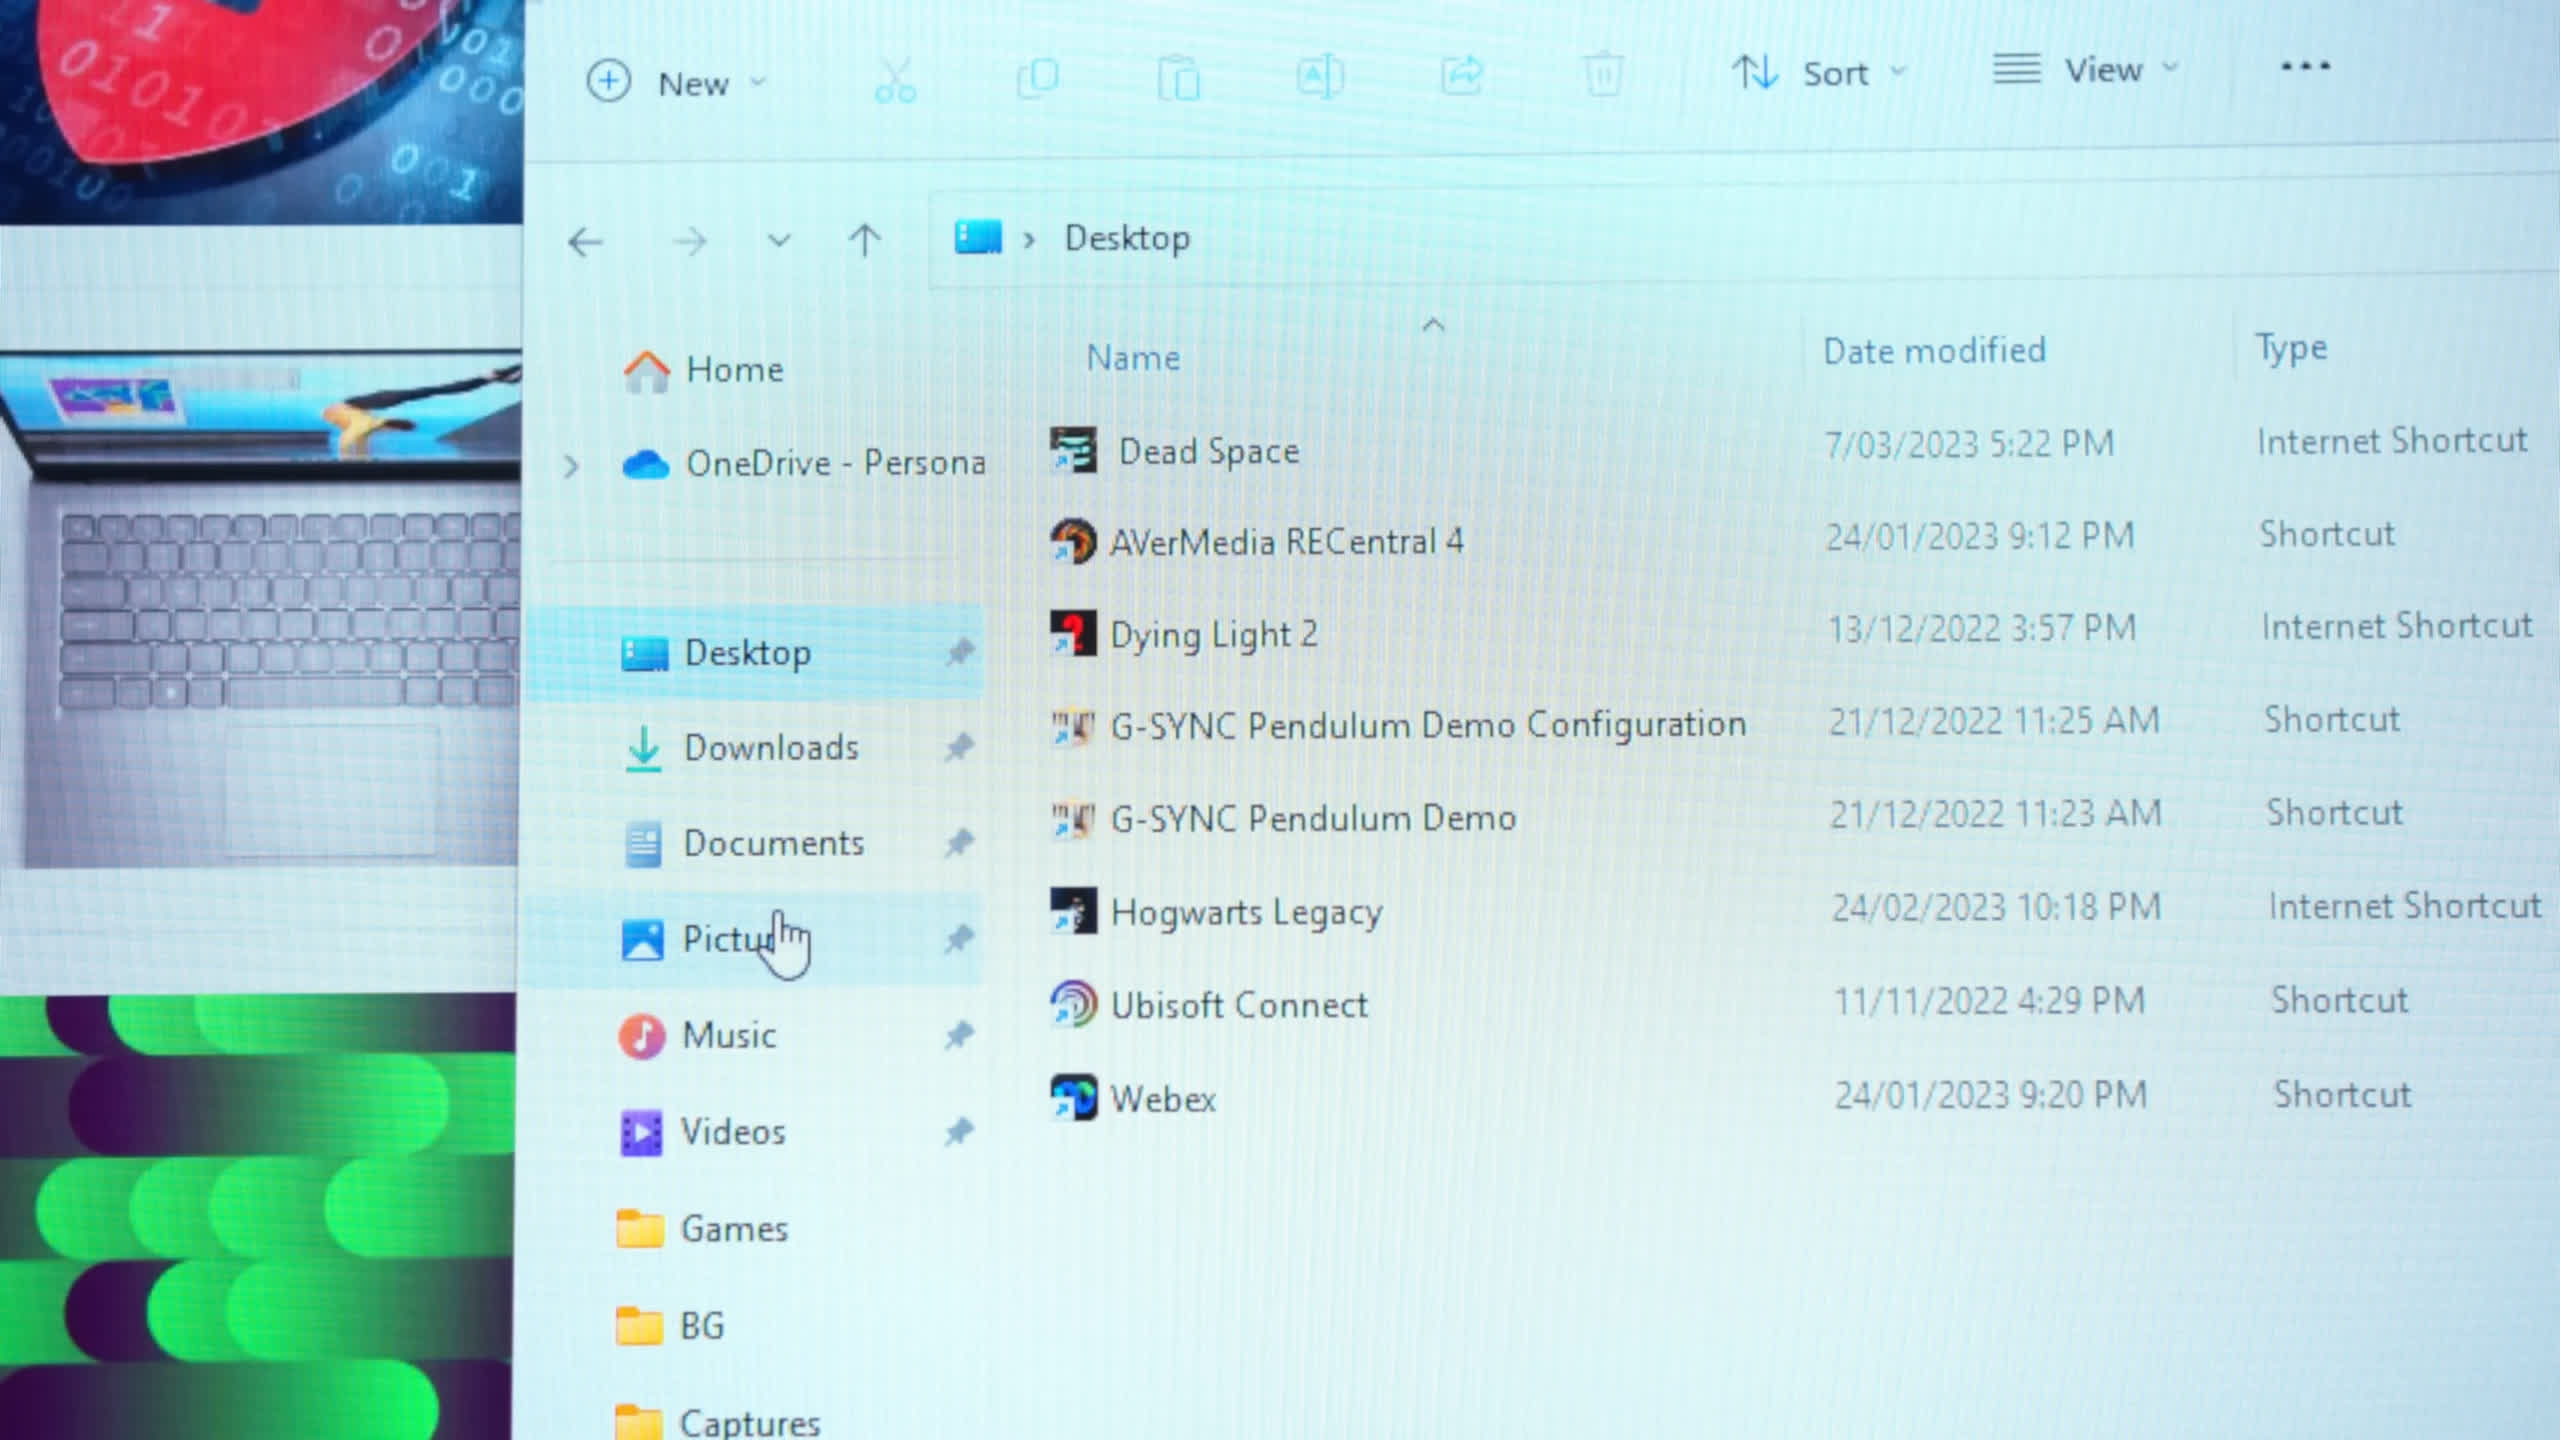Select the file name 'Ubisoft Connect'
This screenshot has height=1440, width=2560.
[1239, 1006]
